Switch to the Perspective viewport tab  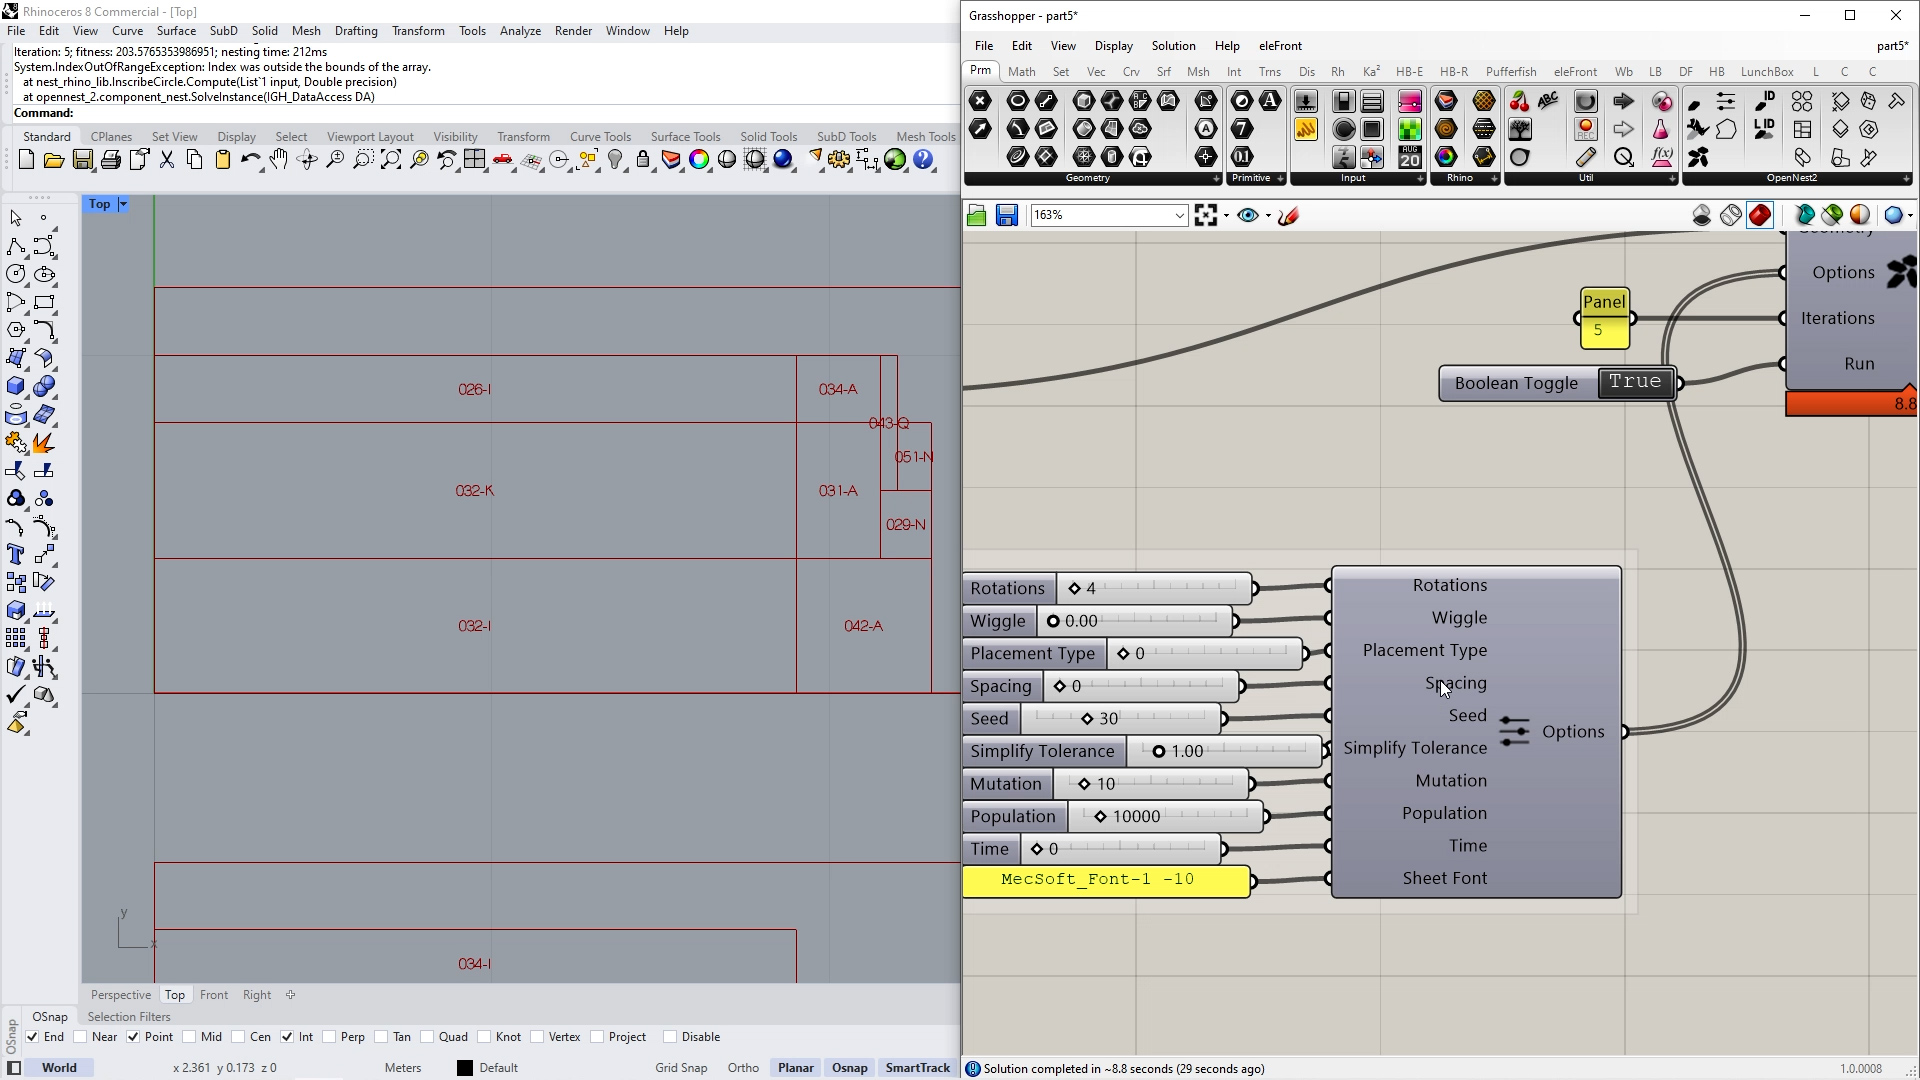tap(120, 995)
